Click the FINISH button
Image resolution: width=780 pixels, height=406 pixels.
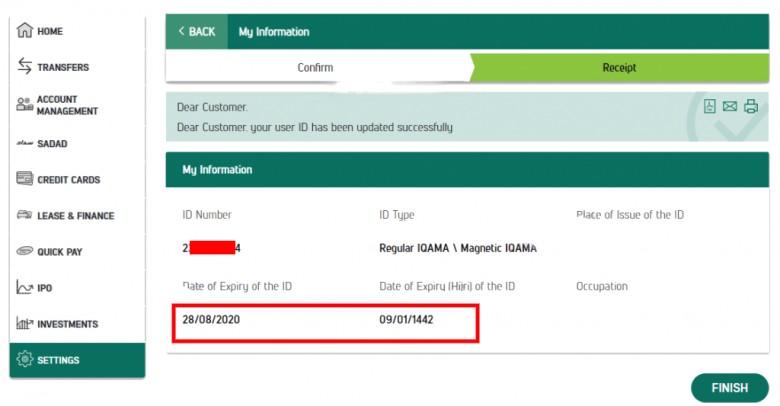click(730, 388)
